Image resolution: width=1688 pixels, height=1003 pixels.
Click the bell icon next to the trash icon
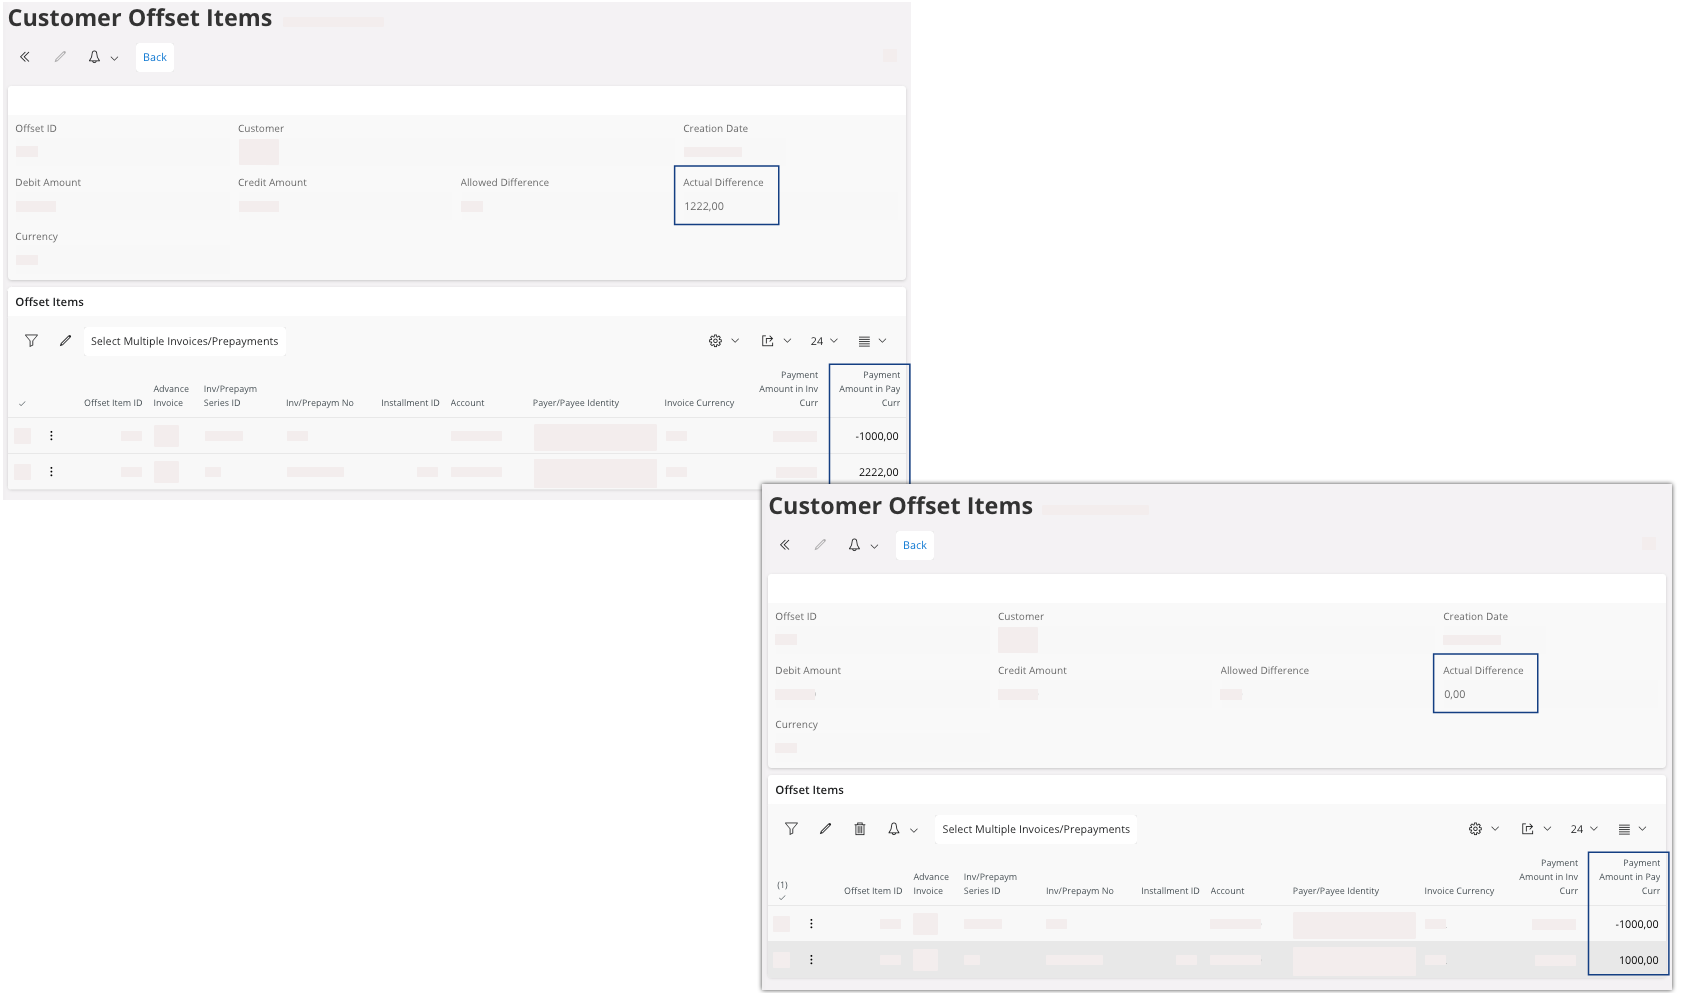click(x=894, y=829)
